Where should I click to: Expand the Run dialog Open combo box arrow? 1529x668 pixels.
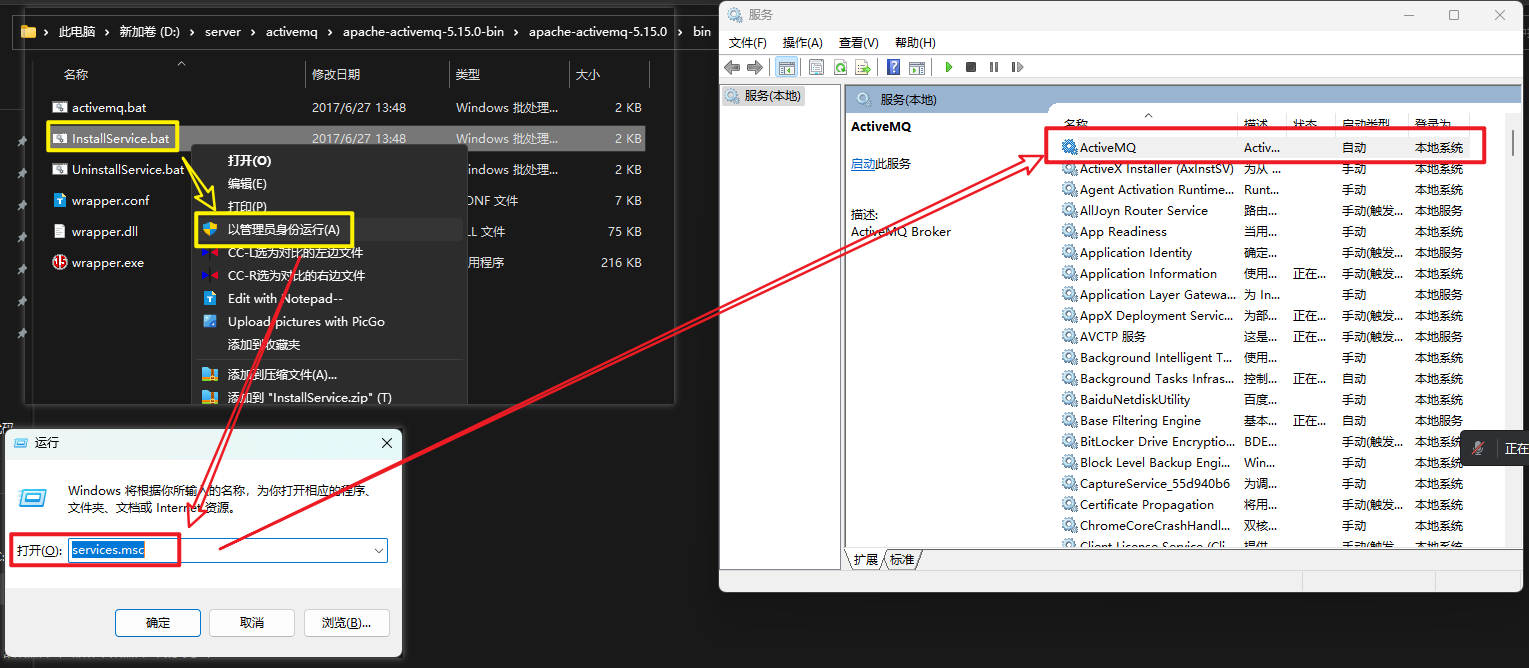[x=379, y=550]
